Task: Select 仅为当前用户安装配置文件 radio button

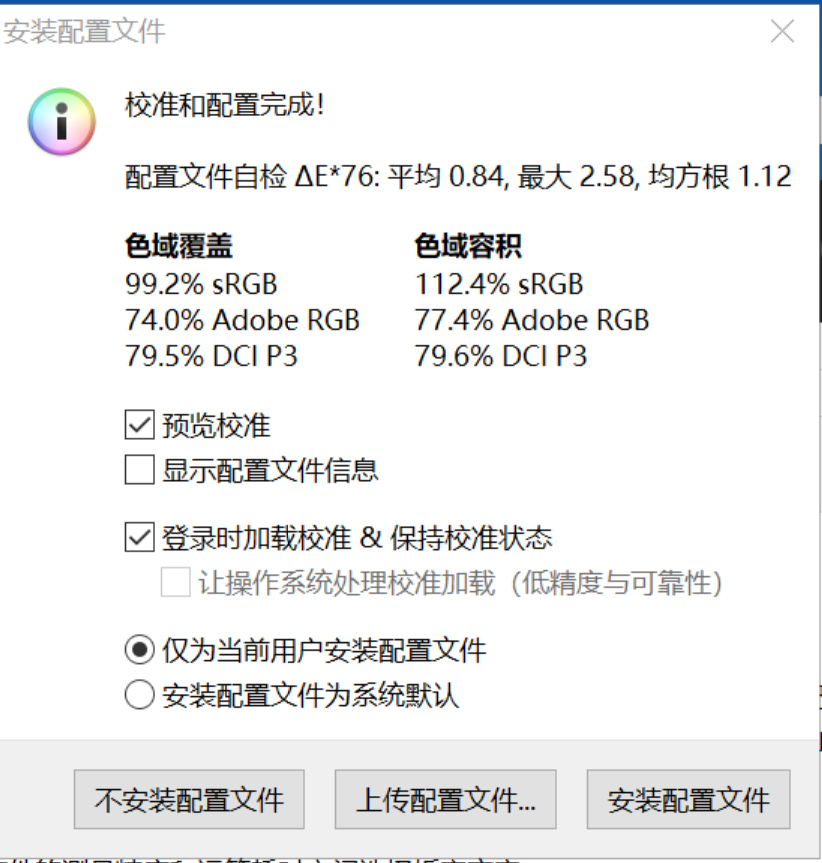Action: click(139, 650)
